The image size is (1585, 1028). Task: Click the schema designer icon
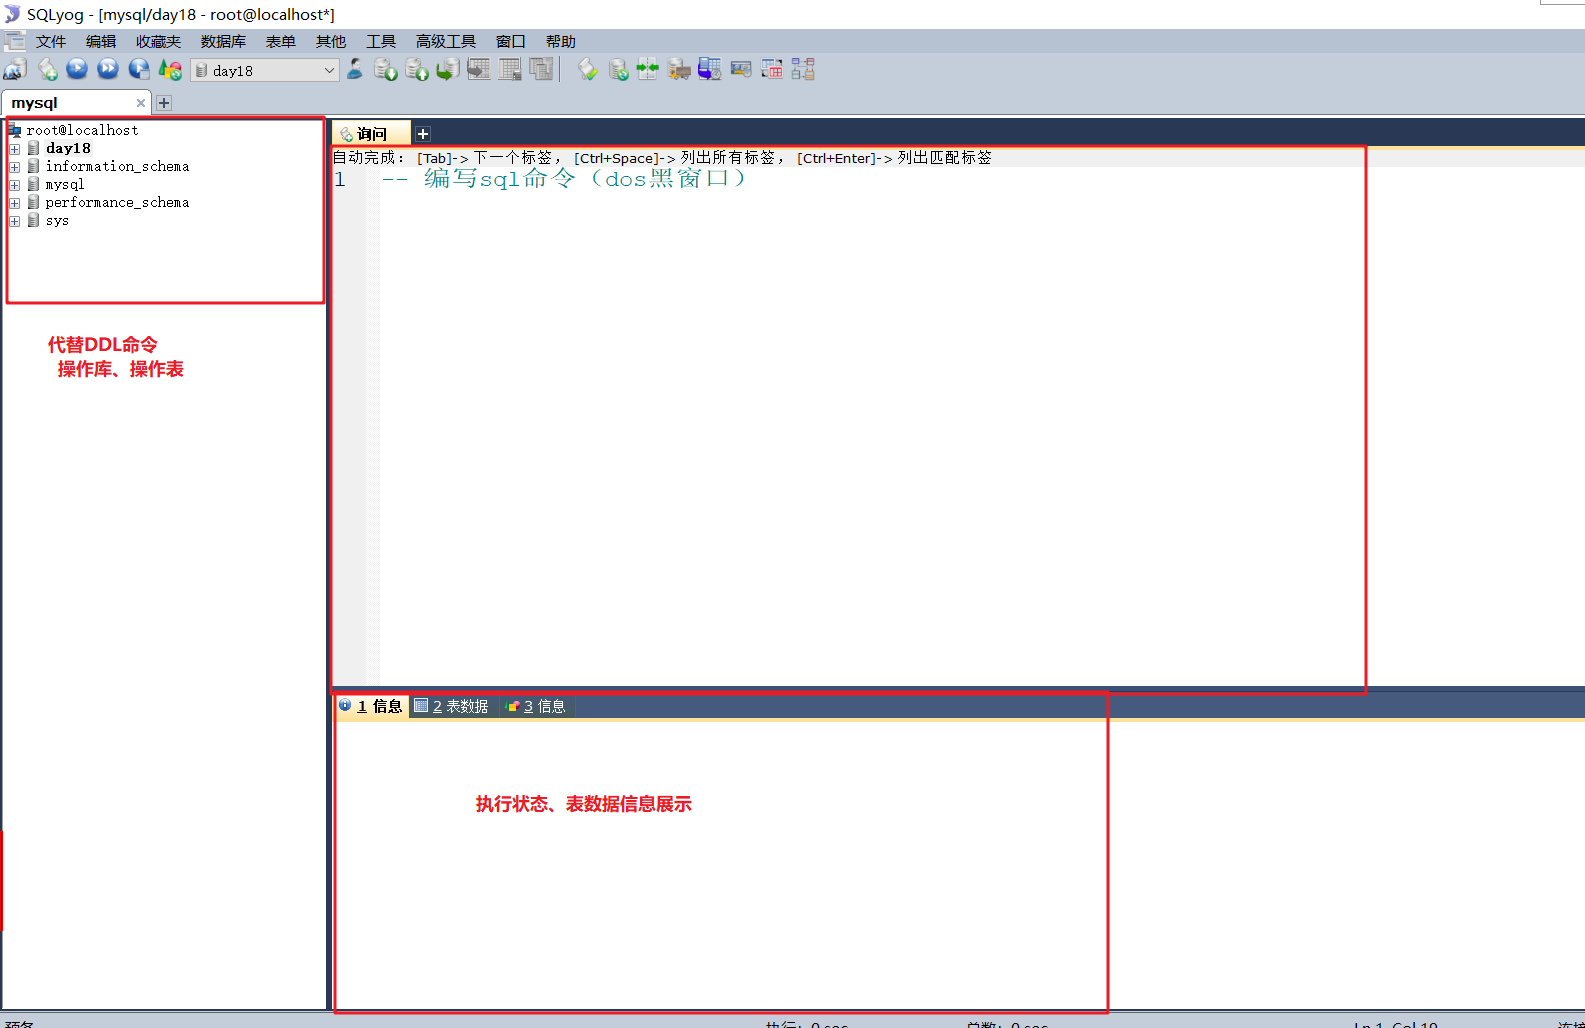click(803, 69)
